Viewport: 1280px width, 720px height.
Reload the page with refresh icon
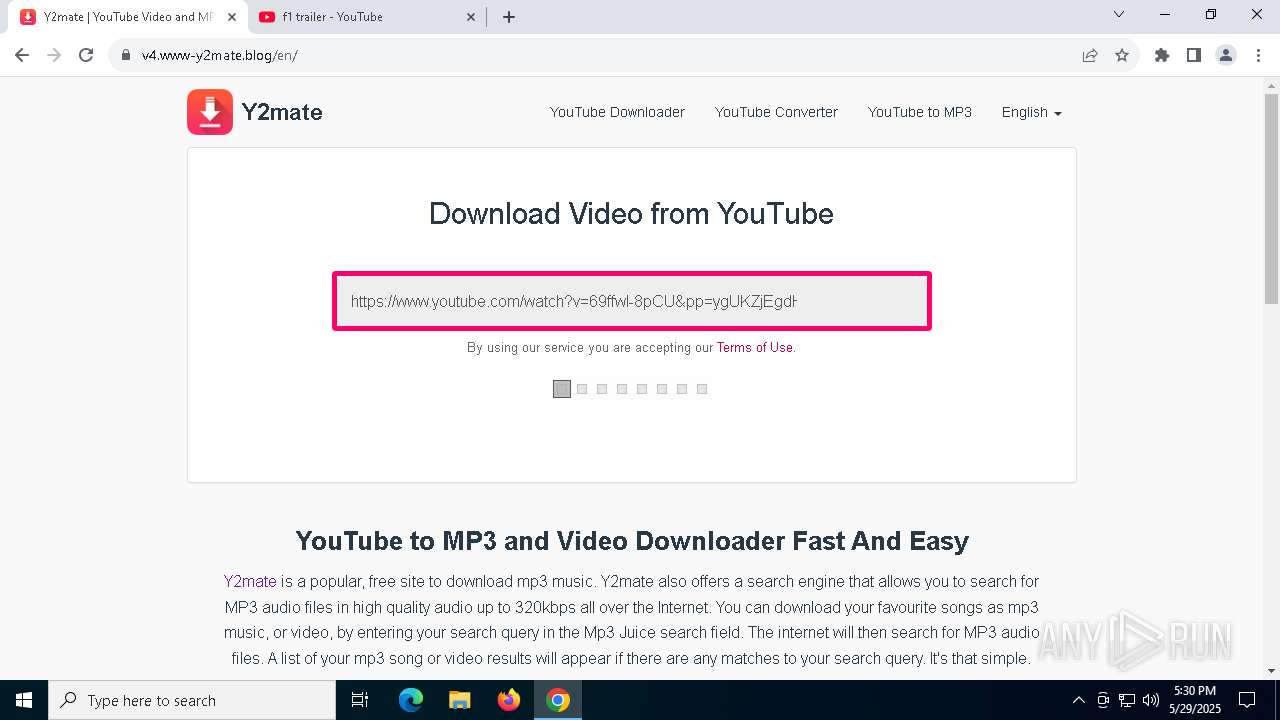[86, 55]
